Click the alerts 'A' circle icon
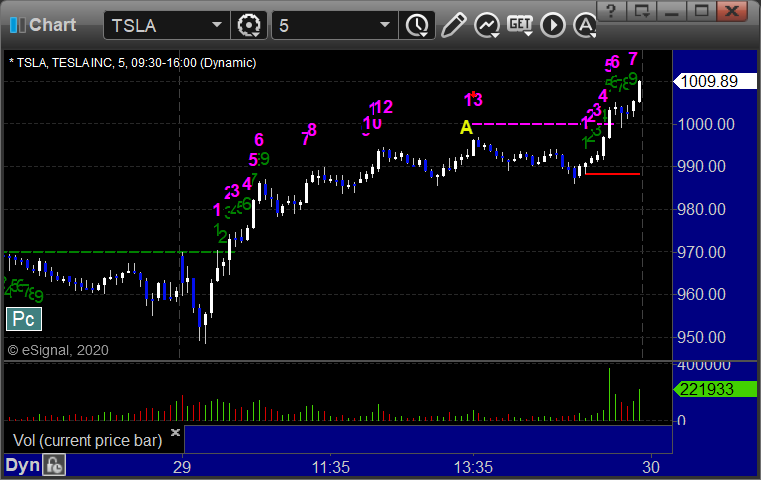The height and width of the screenshot is (480, 761). pyautogui.click(x=585, y=25)
